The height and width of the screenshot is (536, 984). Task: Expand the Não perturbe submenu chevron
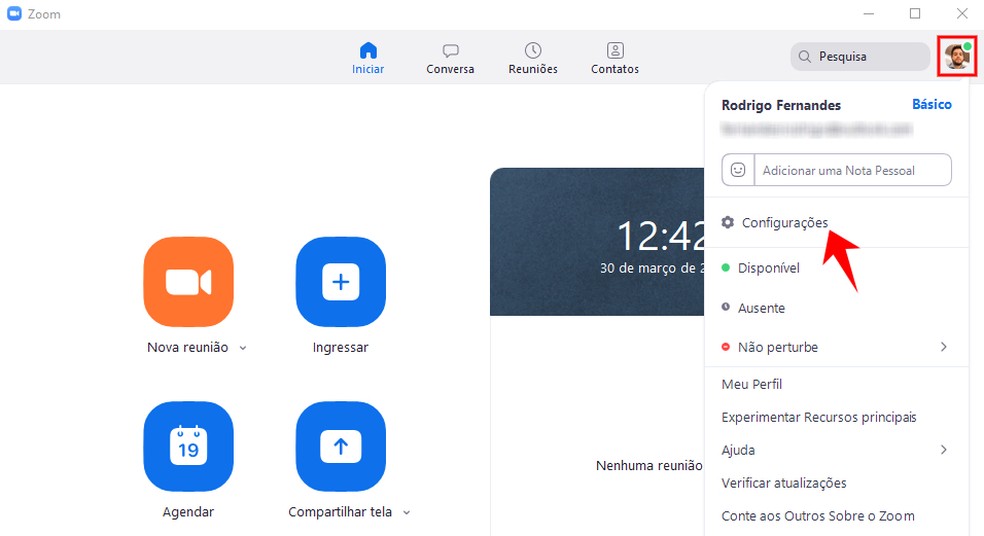click(944, 346)
